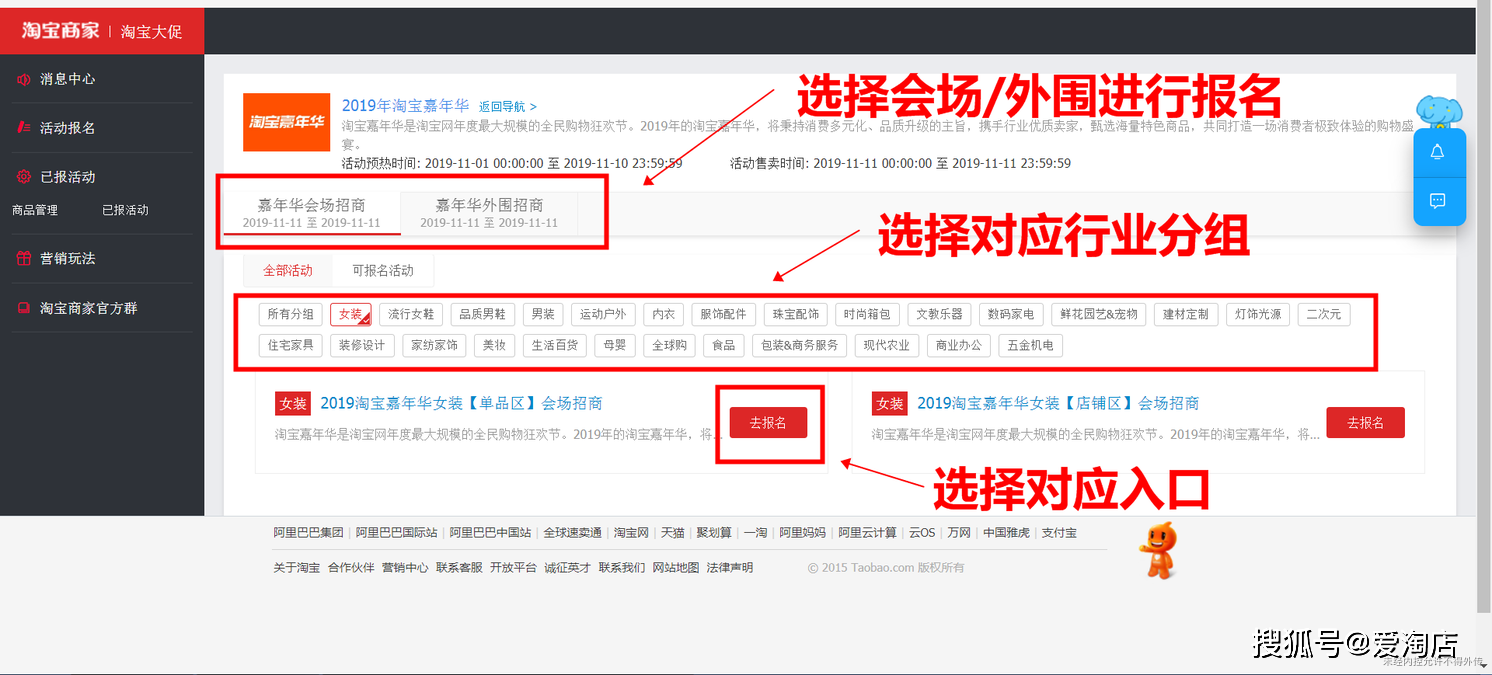The height and width of the screenshot is (675, 1492).
Task: Select 流行女鞋 category filter
Action: click(x=411, y=314)
